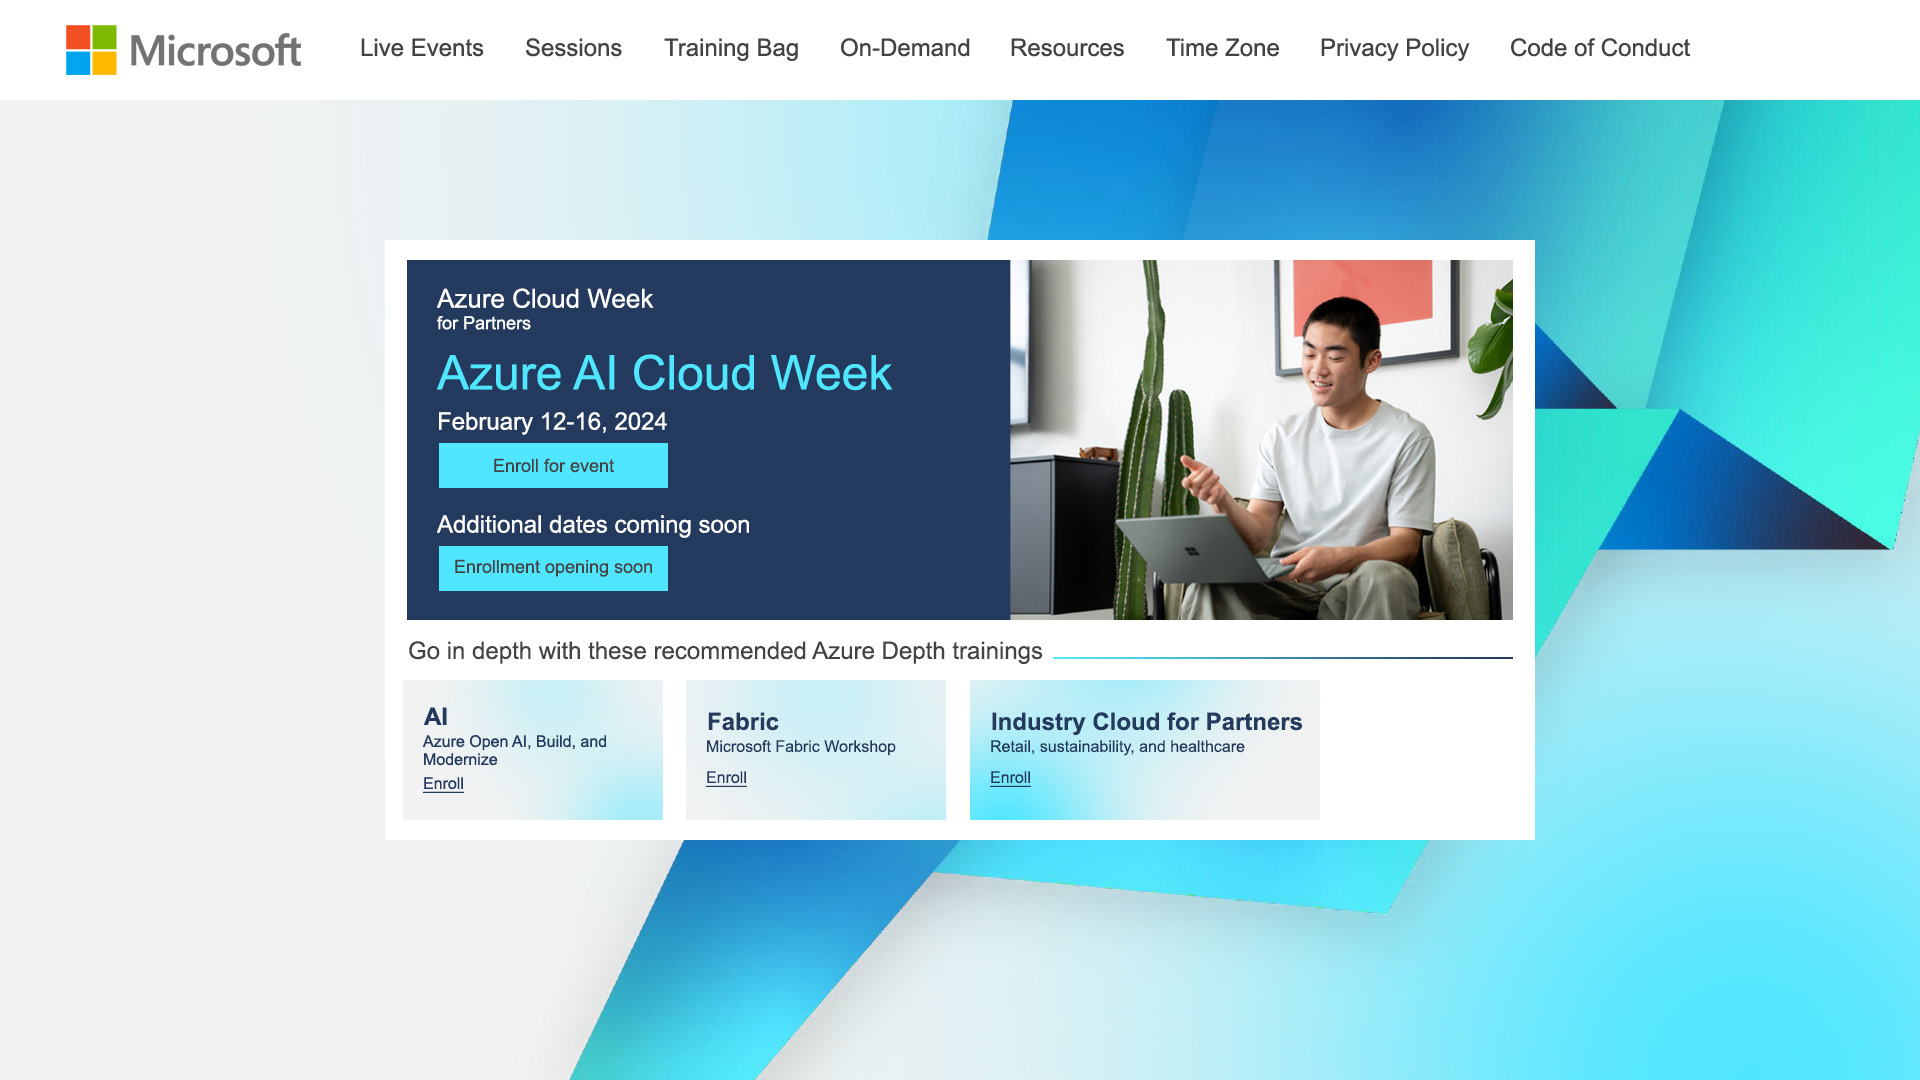
Task: Click the Industry Cloud for Partners heading
Action: click(x=1146, y=721)
